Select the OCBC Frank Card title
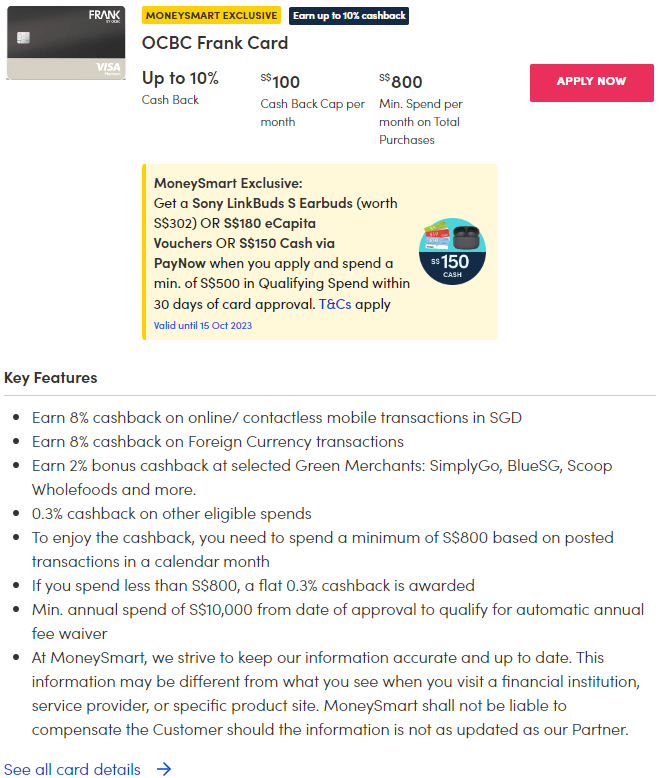659x778 pixels. pyautogui.click(x=215, y=43)
